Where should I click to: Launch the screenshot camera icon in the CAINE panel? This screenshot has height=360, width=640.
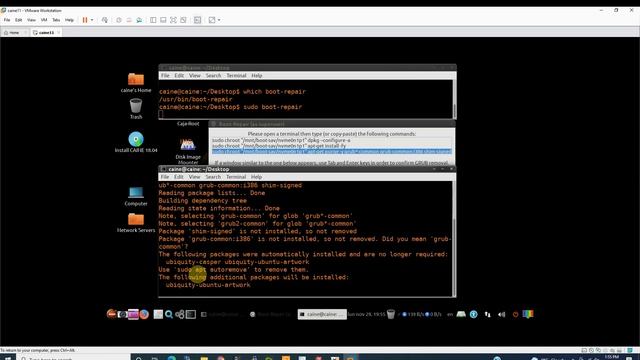click(122, 314)
